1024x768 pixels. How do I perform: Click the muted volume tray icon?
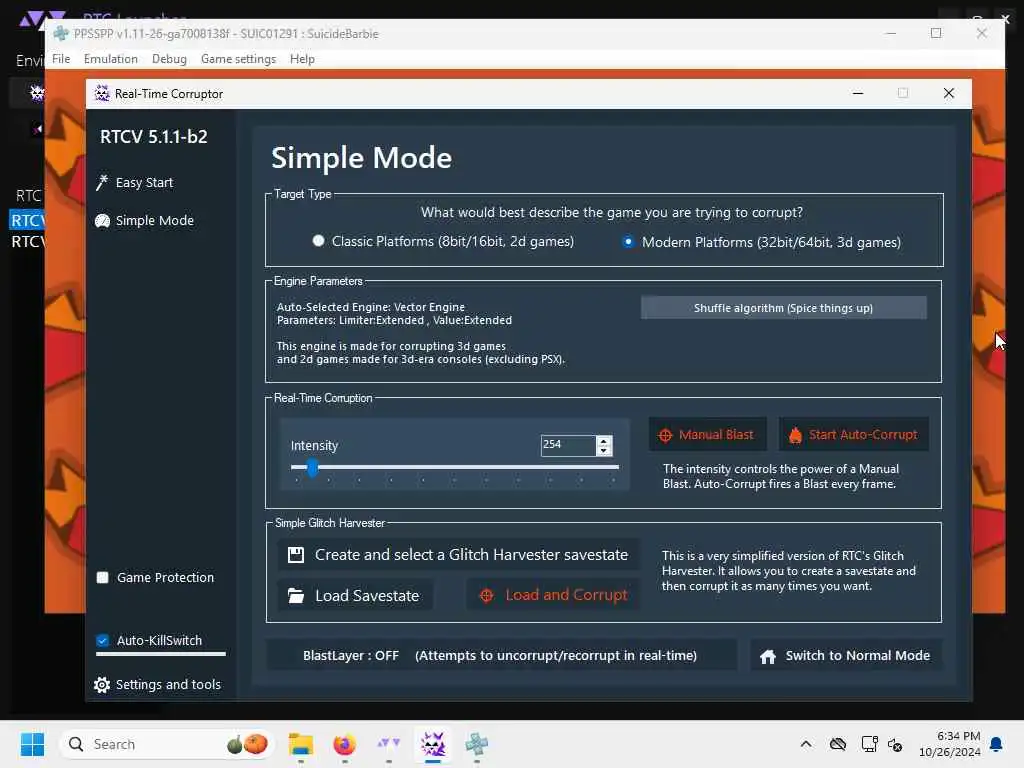(895, 744)
